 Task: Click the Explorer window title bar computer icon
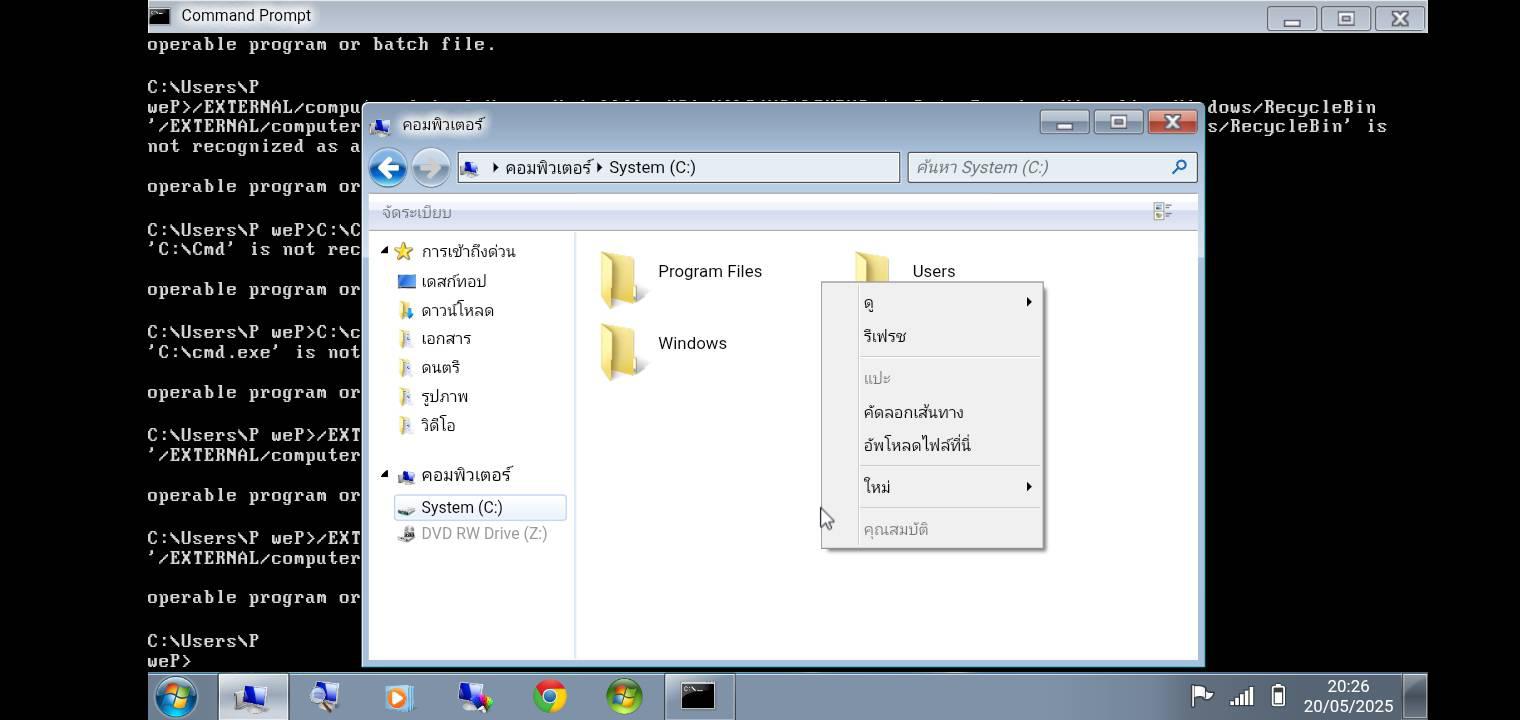(x=380, y=125)
